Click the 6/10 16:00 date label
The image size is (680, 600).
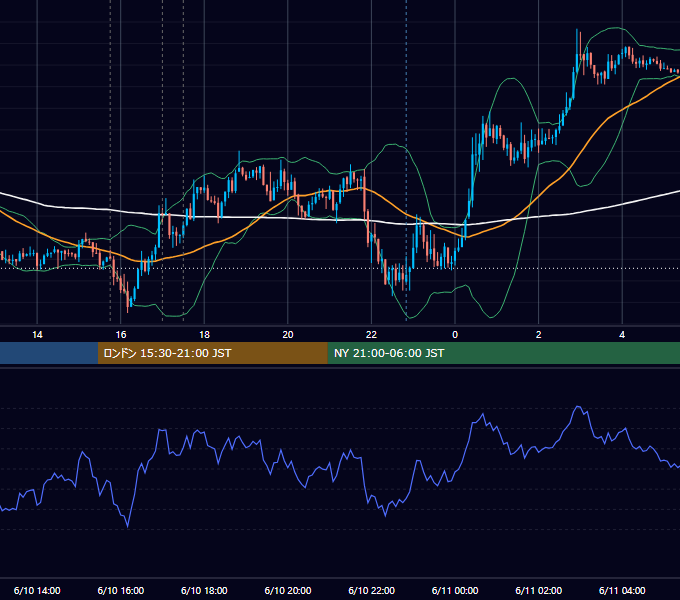pyautogui.click(x=121, y=590)
